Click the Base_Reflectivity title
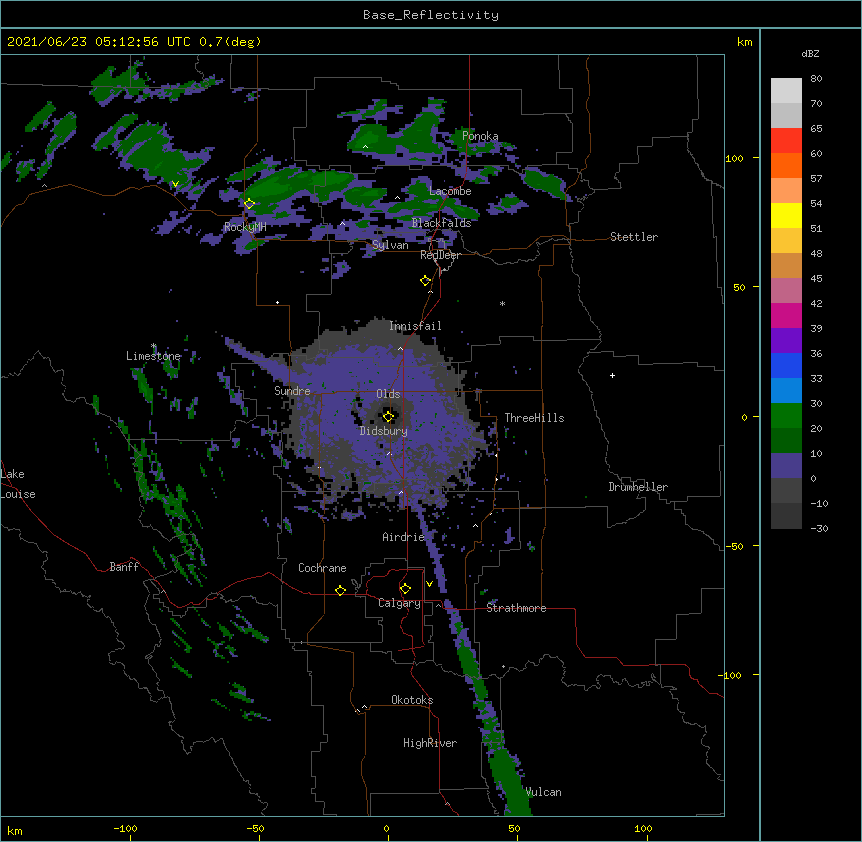 pyautogui.click(x=431, y=15)
